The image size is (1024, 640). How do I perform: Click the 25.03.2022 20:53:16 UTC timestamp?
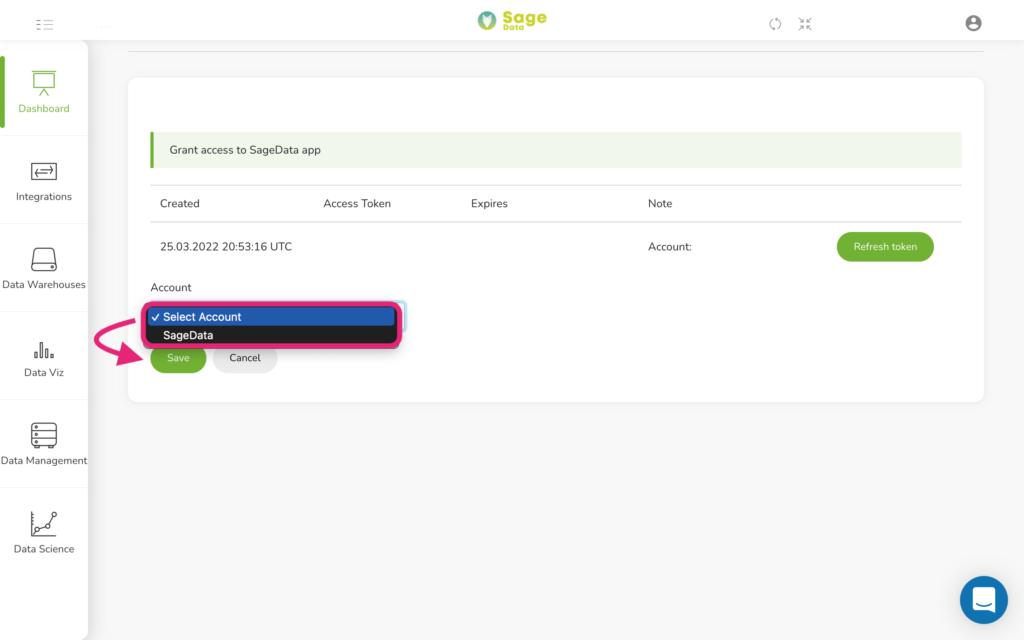click(226, 247)
